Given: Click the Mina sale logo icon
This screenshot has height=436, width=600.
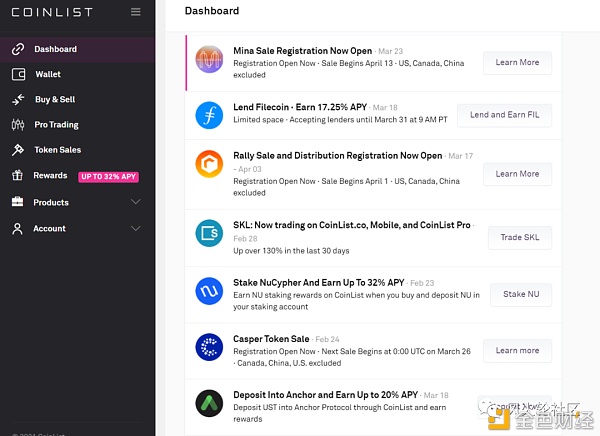Looking at the screenshot, I should tap(209, 59).
